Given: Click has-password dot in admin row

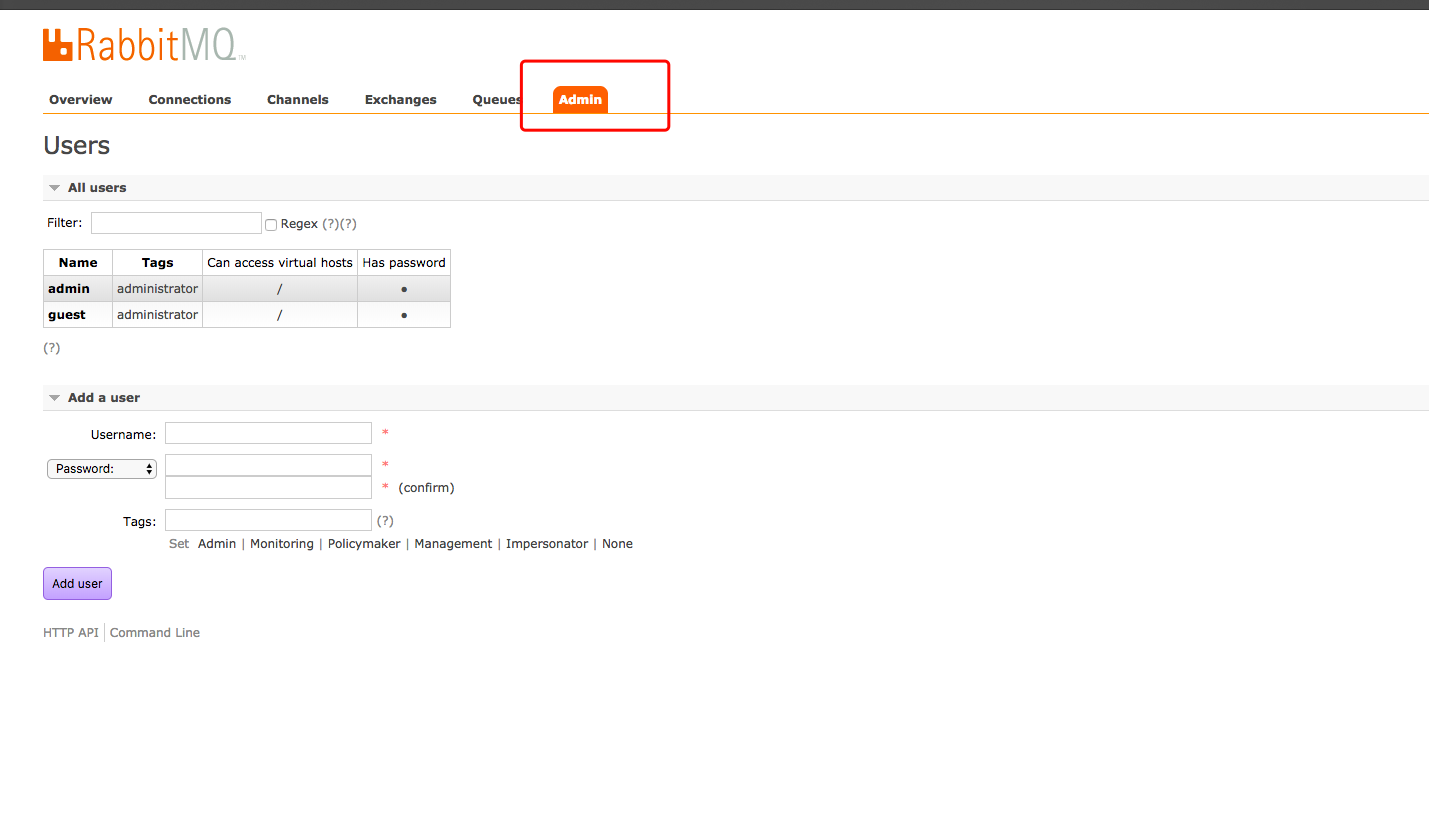Looking at the screenshot, I should 404,289.
